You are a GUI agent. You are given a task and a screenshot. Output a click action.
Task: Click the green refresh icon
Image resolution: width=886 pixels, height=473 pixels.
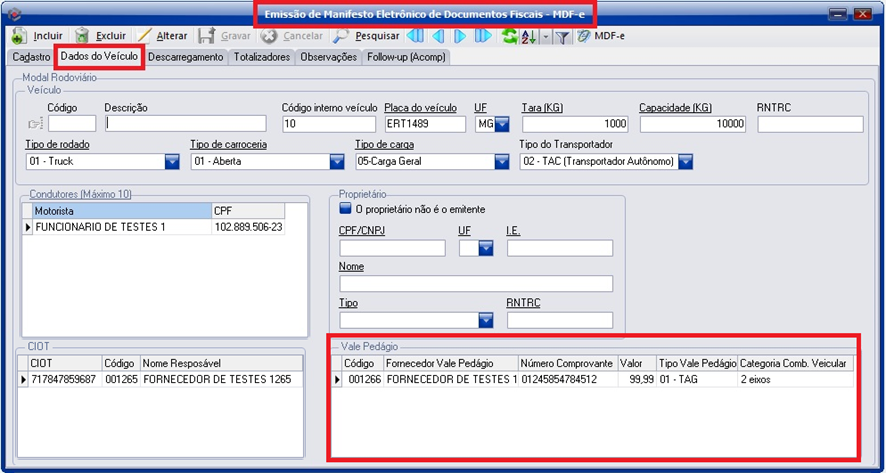pos(510,36)
